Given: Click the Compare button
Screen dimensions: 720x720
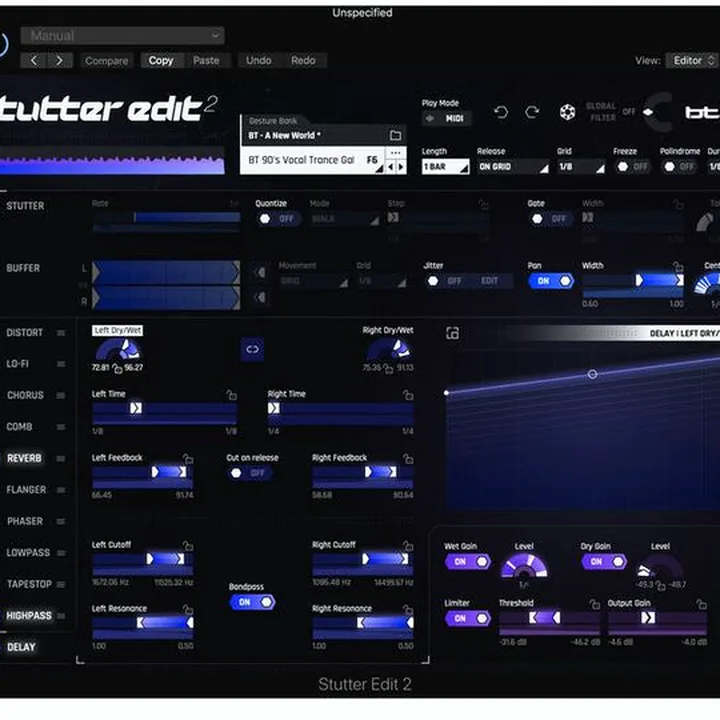Looking at the screenshot, I should tap(107, 60).
